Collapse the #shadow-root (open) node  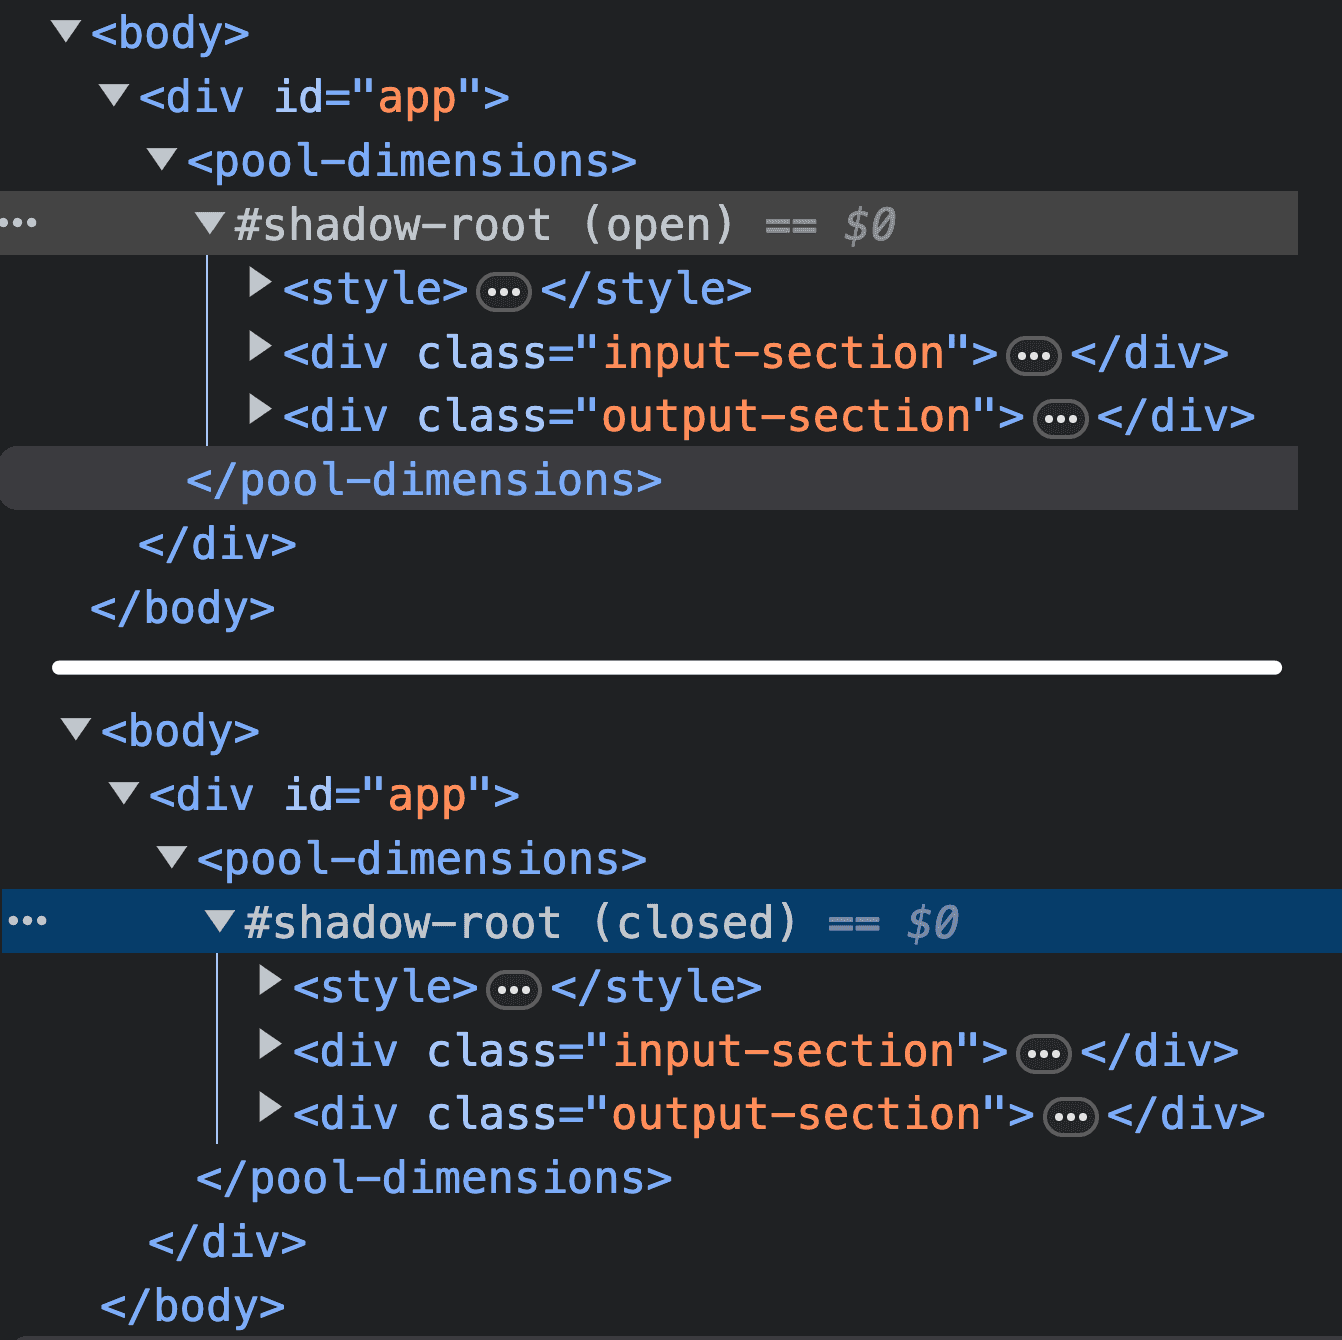pyautogui.click(x=210, y=222)
